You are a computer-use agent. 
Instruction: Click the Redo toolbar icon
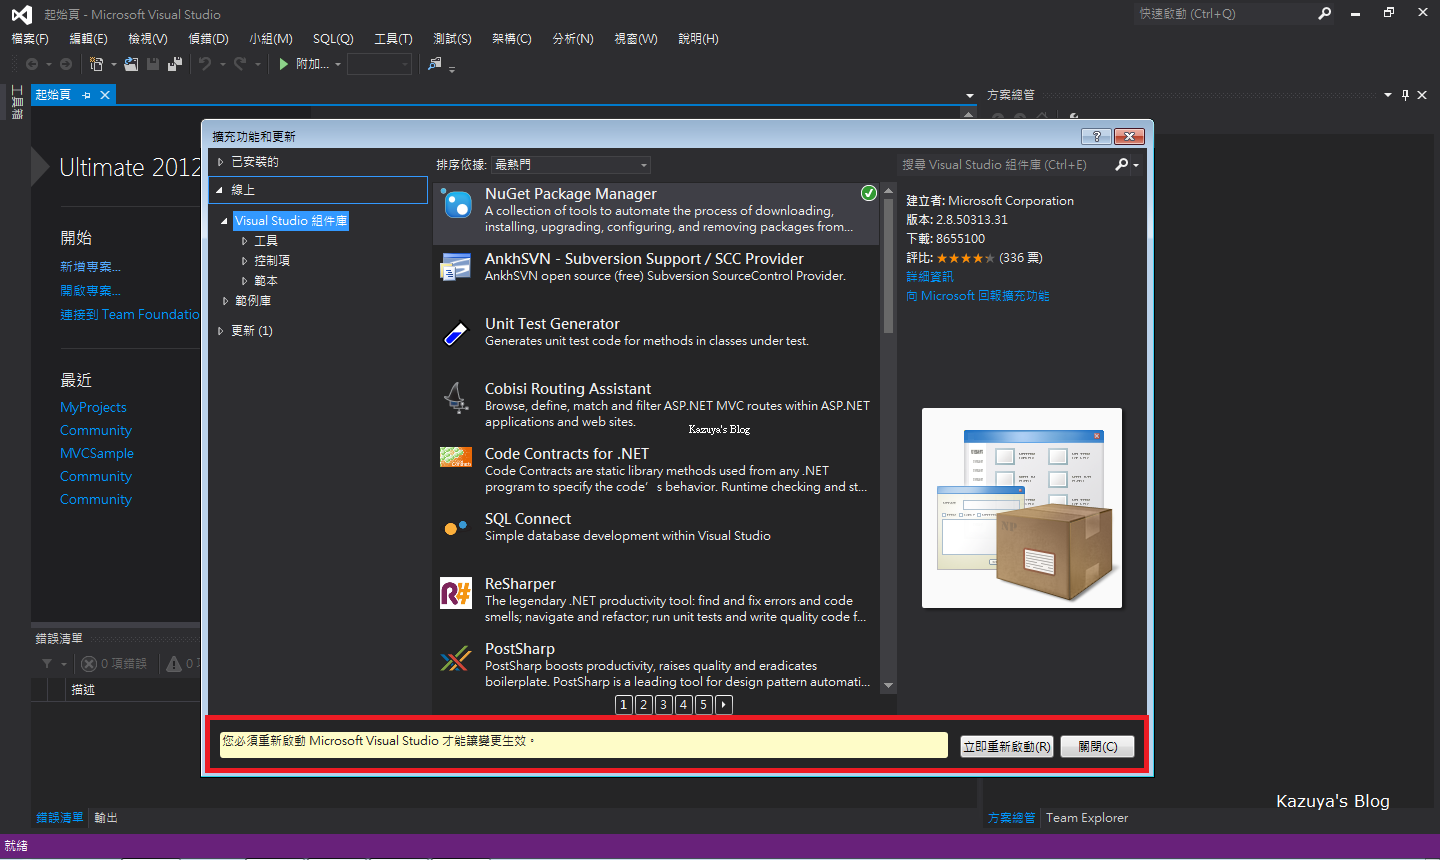click(240, 64)
